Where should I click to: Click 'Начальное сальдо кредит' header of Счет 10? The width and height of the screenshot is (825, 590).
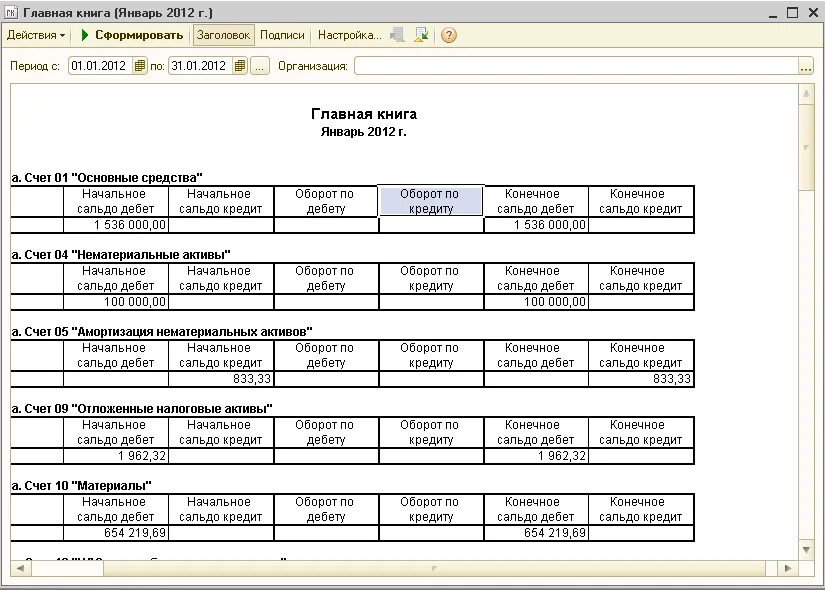point(220,509)
